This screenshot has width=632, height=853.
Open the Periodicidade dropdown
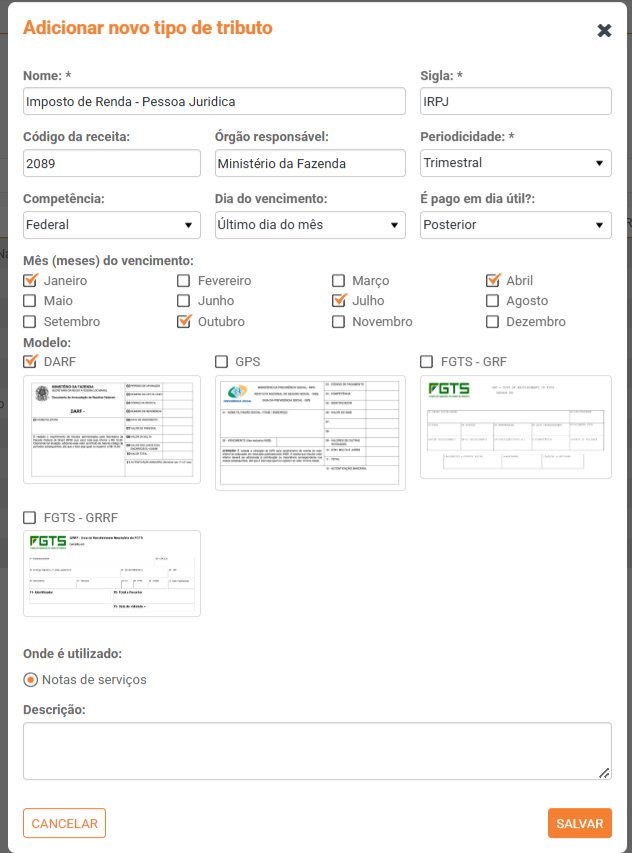tap(515, 162)
